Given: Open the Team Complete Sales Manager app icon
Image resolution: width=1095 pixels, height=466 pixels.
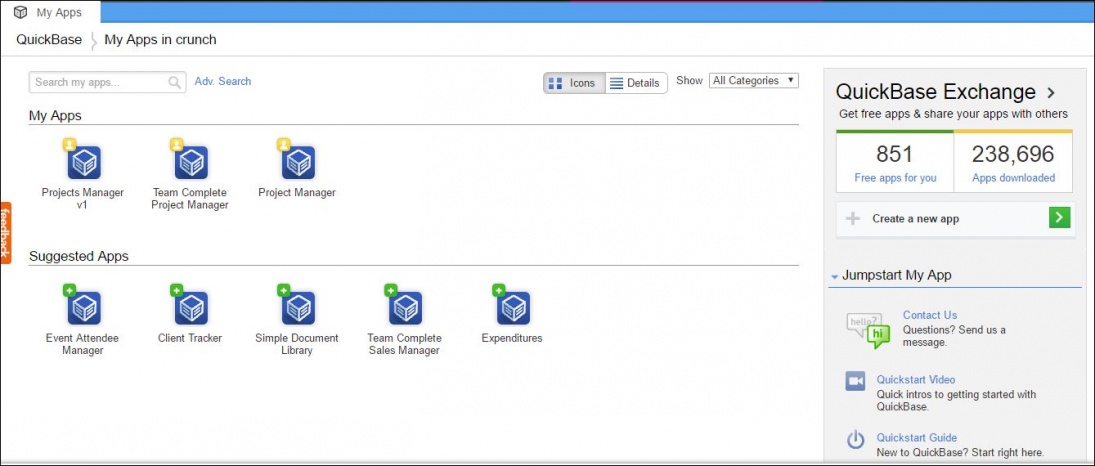Looking at the screenshot, I should pyautogui.click(x=406, y=308).
